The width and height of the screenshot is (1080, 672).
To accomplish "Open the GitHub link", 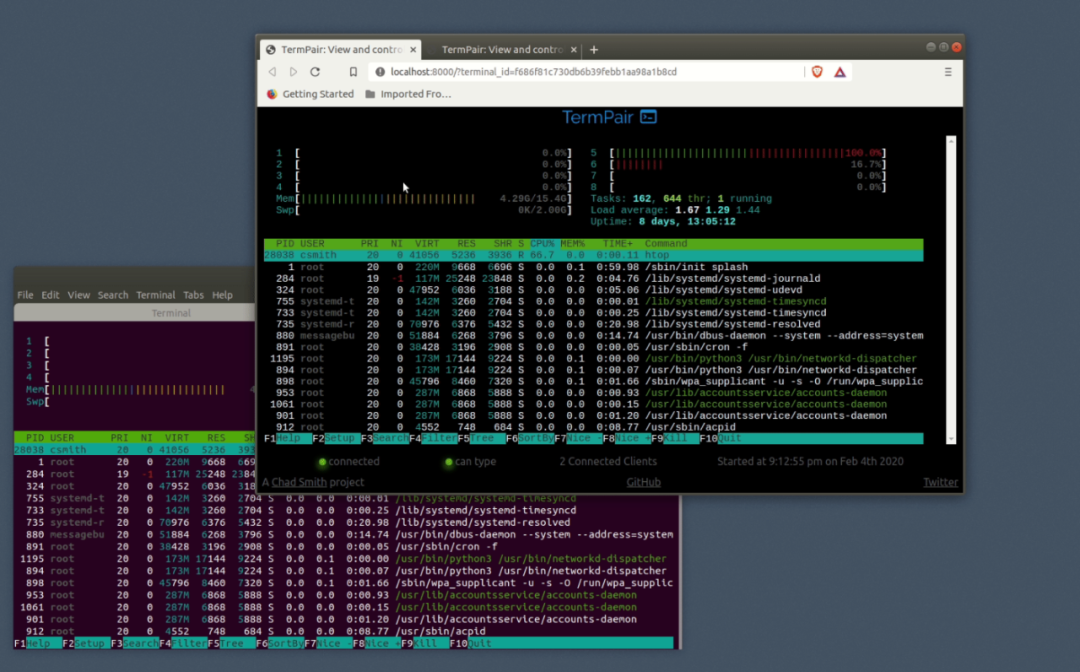I will pyautogui.click(x=643, y=482).
